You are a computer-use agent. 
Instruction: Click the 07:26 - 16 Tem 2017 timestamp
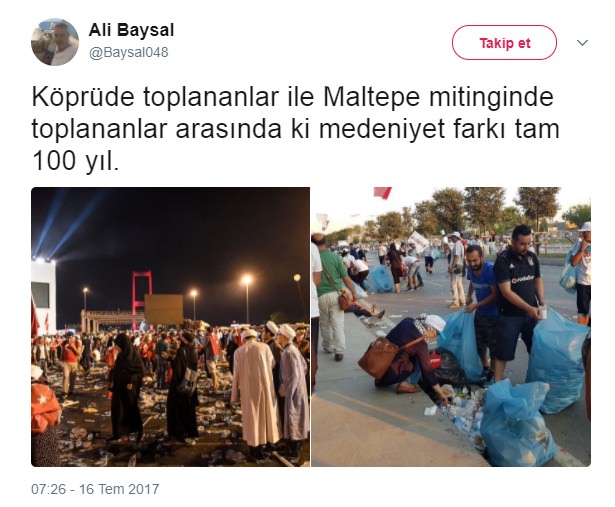(95, 489)
